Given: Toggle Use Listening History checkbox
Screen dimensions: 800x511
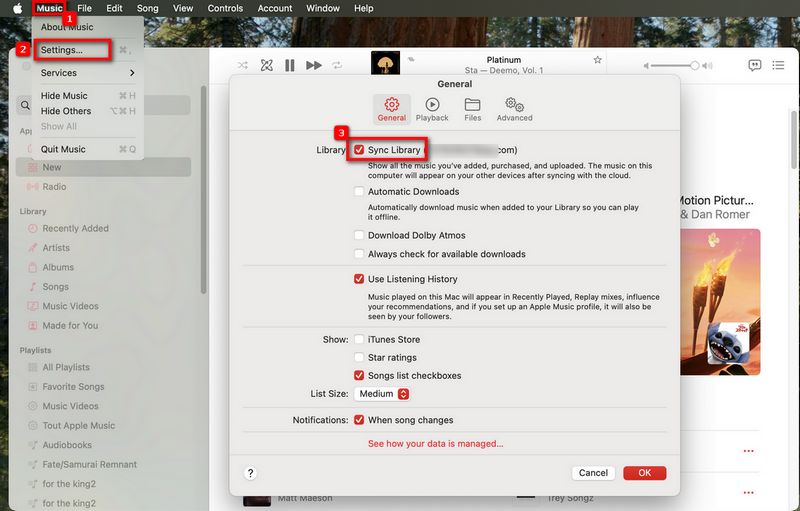Looking at the screenshot, I should pos(359,279).
